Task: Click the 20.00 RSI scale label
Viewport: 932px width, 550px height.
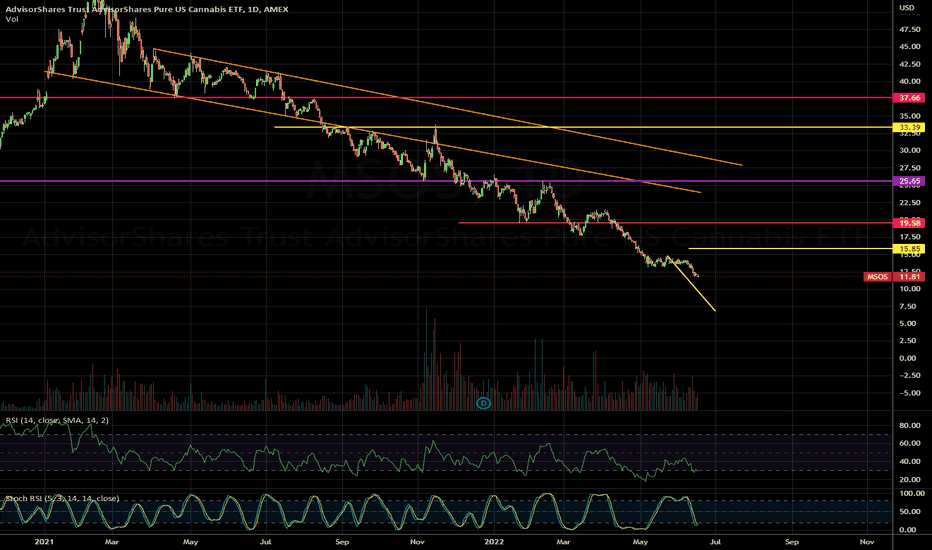Action: pos(910,479)
